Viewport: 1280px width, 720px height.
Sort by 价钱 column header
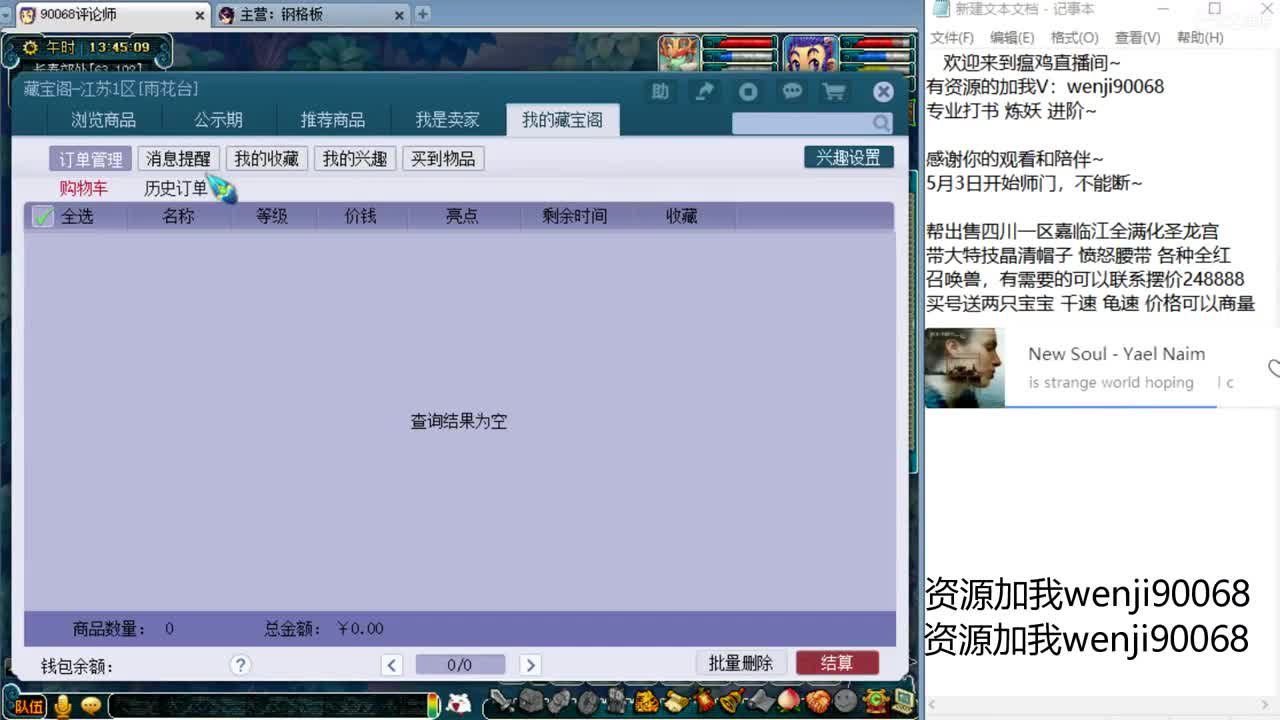360,216
